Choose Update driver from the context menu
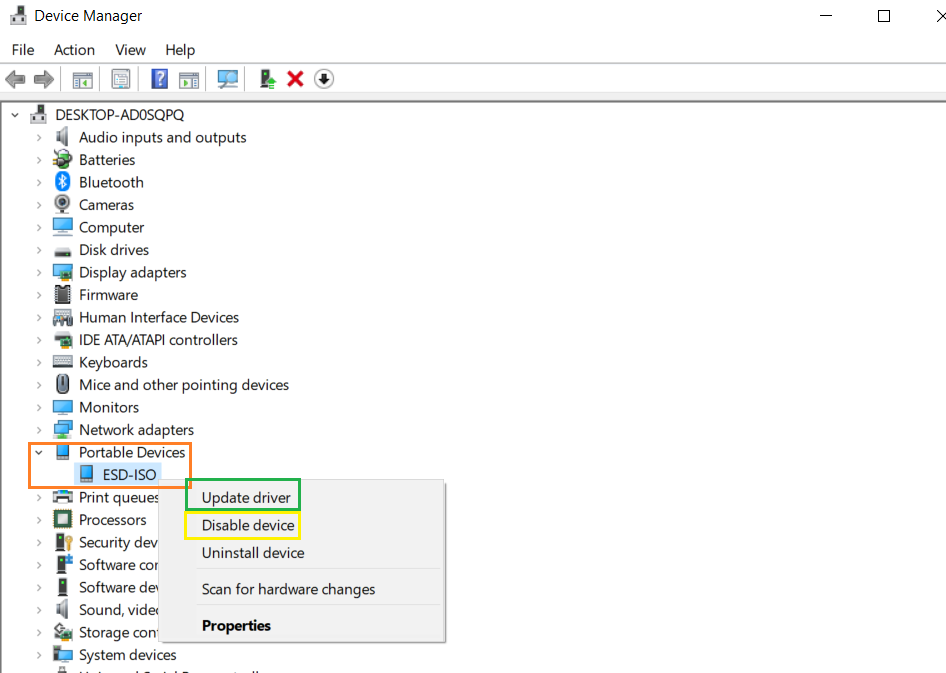The image size is (946, 673). [242, 497]
